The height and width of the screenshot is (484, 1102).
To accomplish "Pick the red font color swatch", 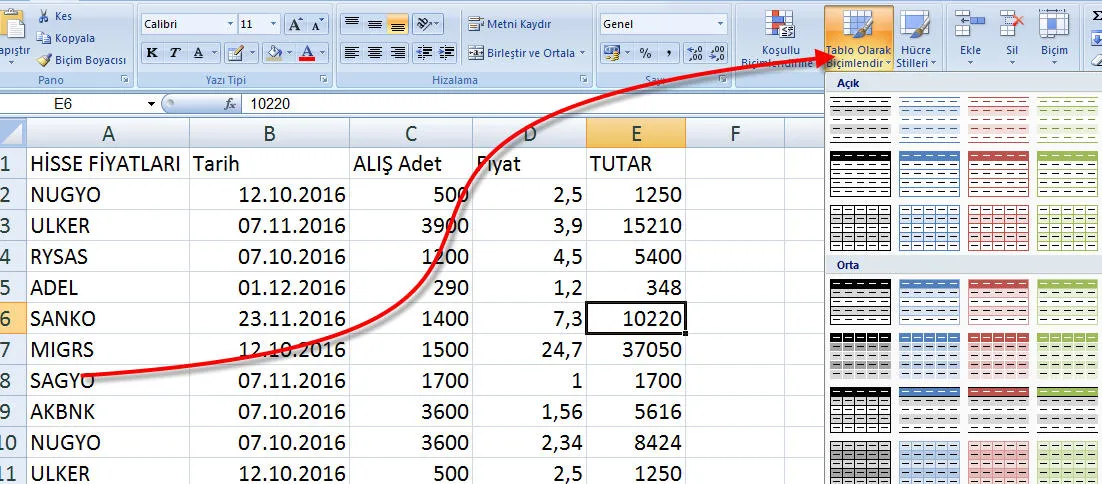I will pyautogui.click(x=307, y=53).
